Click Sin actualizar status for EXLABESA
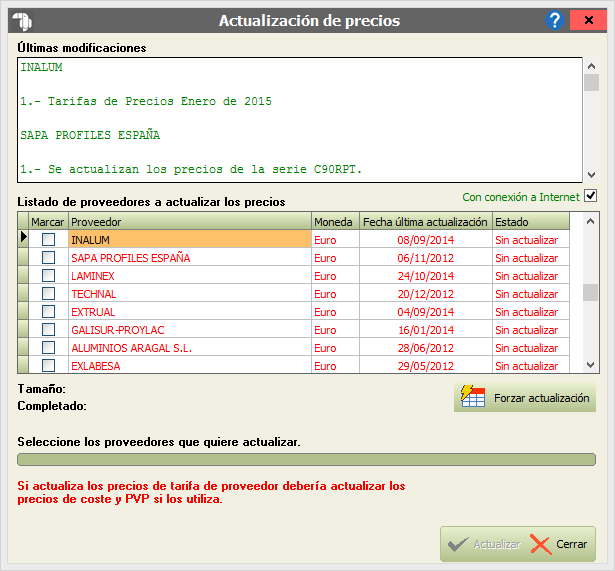 click(x=531, y=365)
